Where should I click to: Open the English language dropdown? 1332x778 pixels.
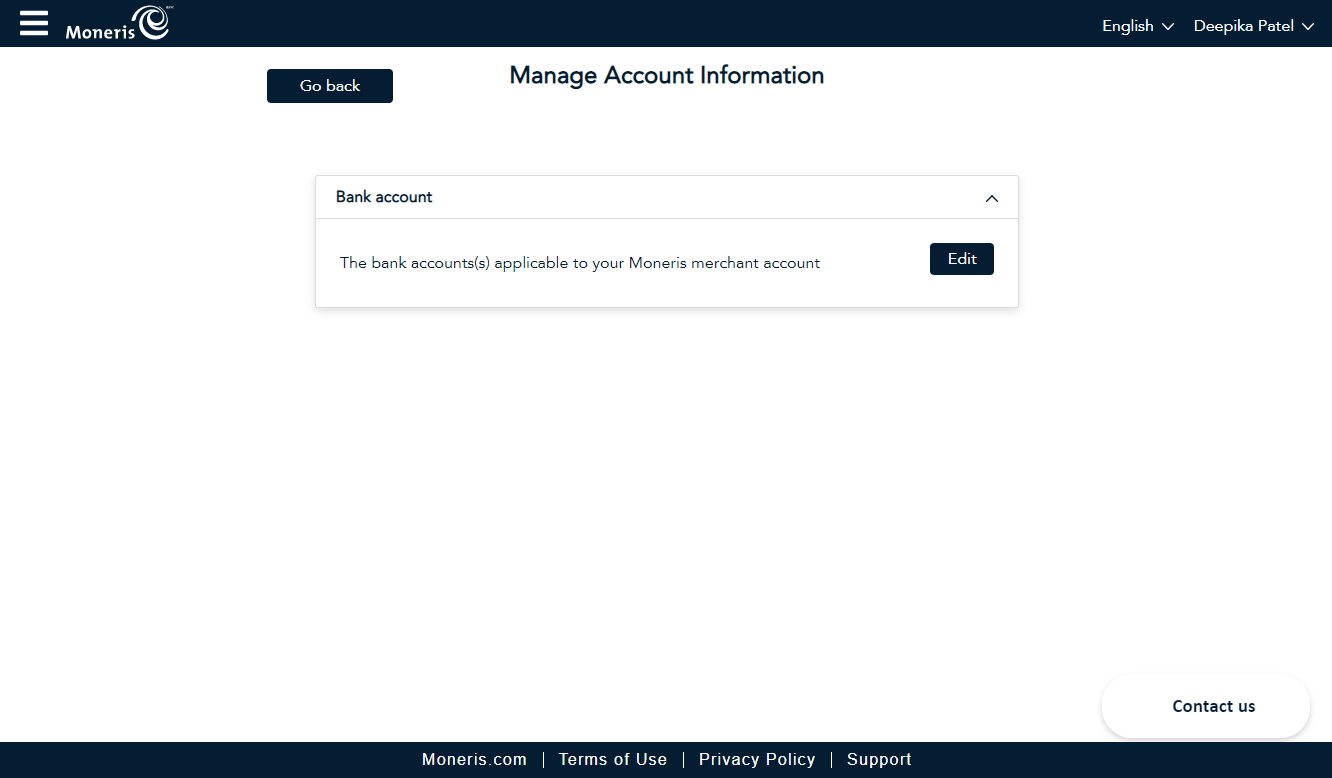coord(1138,26)
